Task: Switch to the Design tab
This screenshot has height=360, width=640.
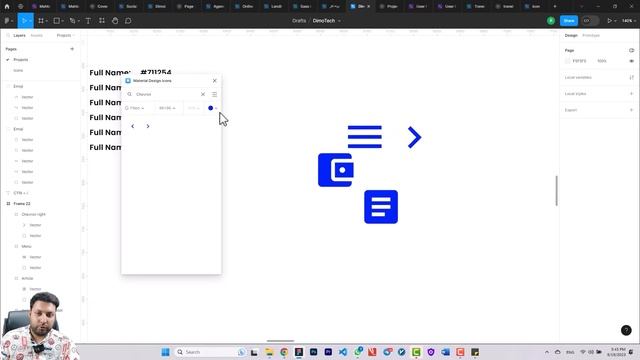Action: (571, 36)
